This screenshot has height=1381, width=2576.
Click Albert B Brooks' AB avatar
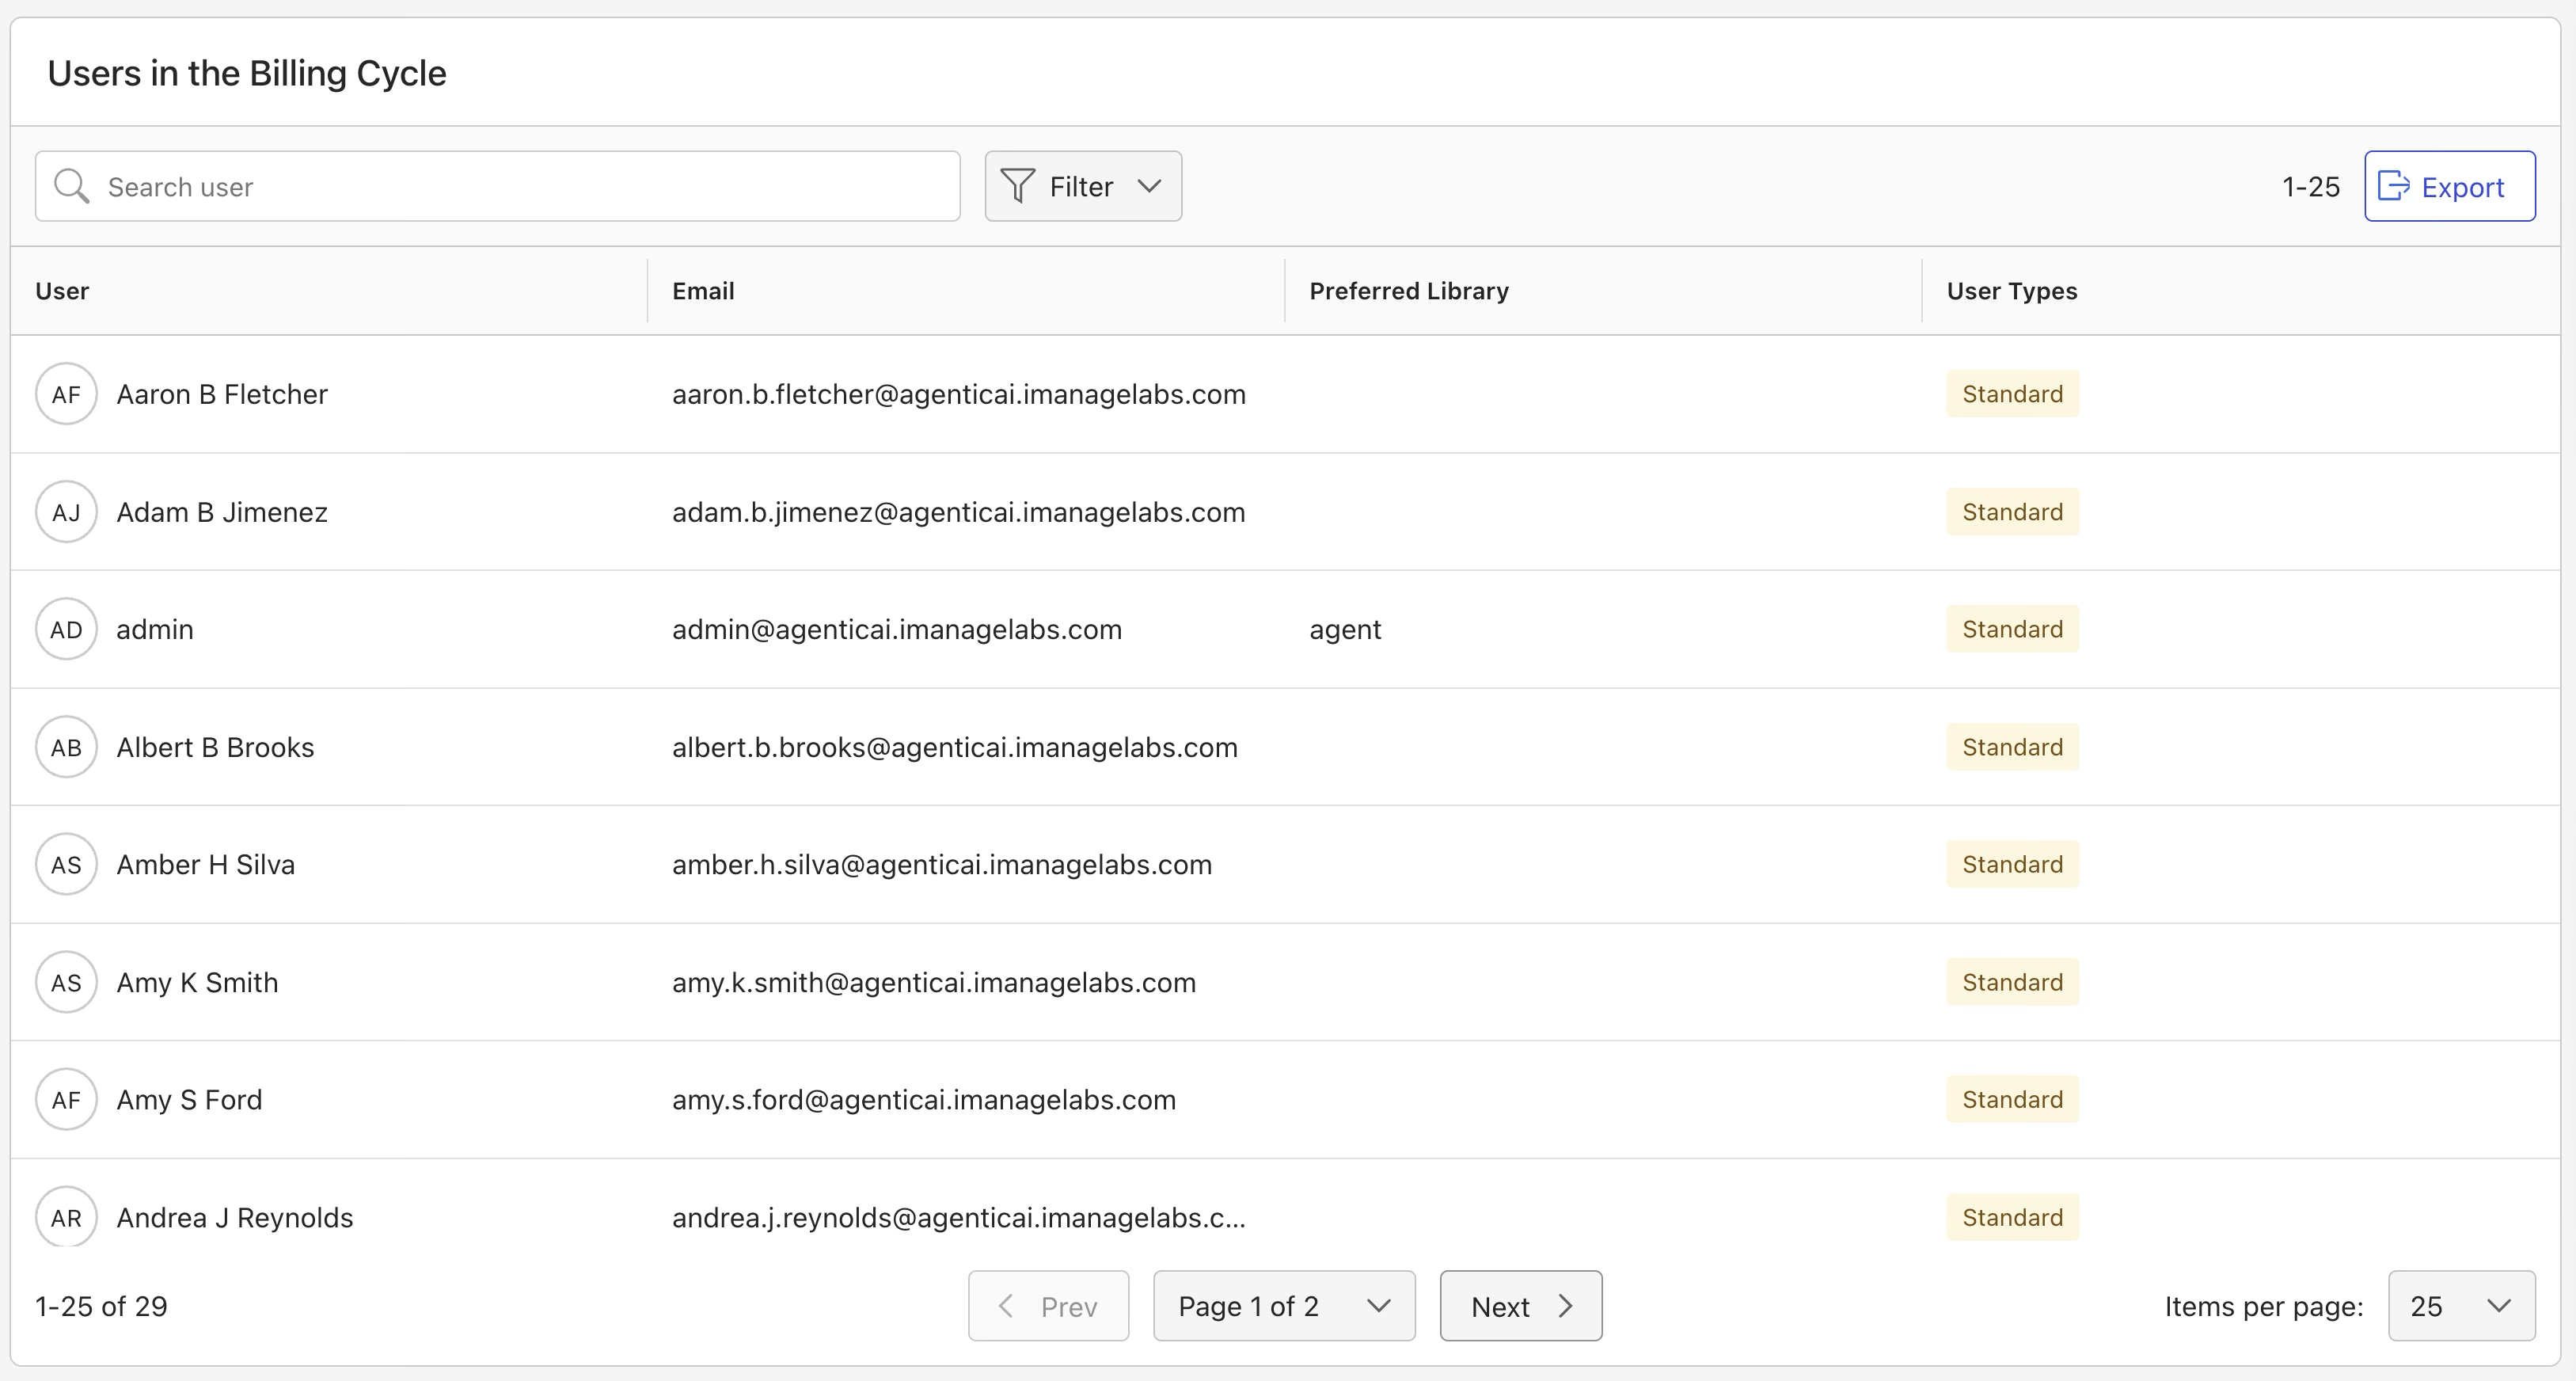(66, 747)
